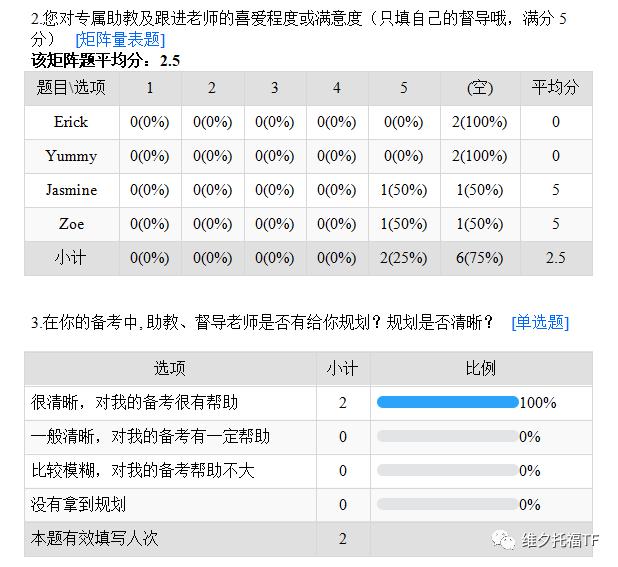The height and width of the screenshot is (567, 618).
Task: Click the blue 100% progress bar
Action: (x=447, y=403)
